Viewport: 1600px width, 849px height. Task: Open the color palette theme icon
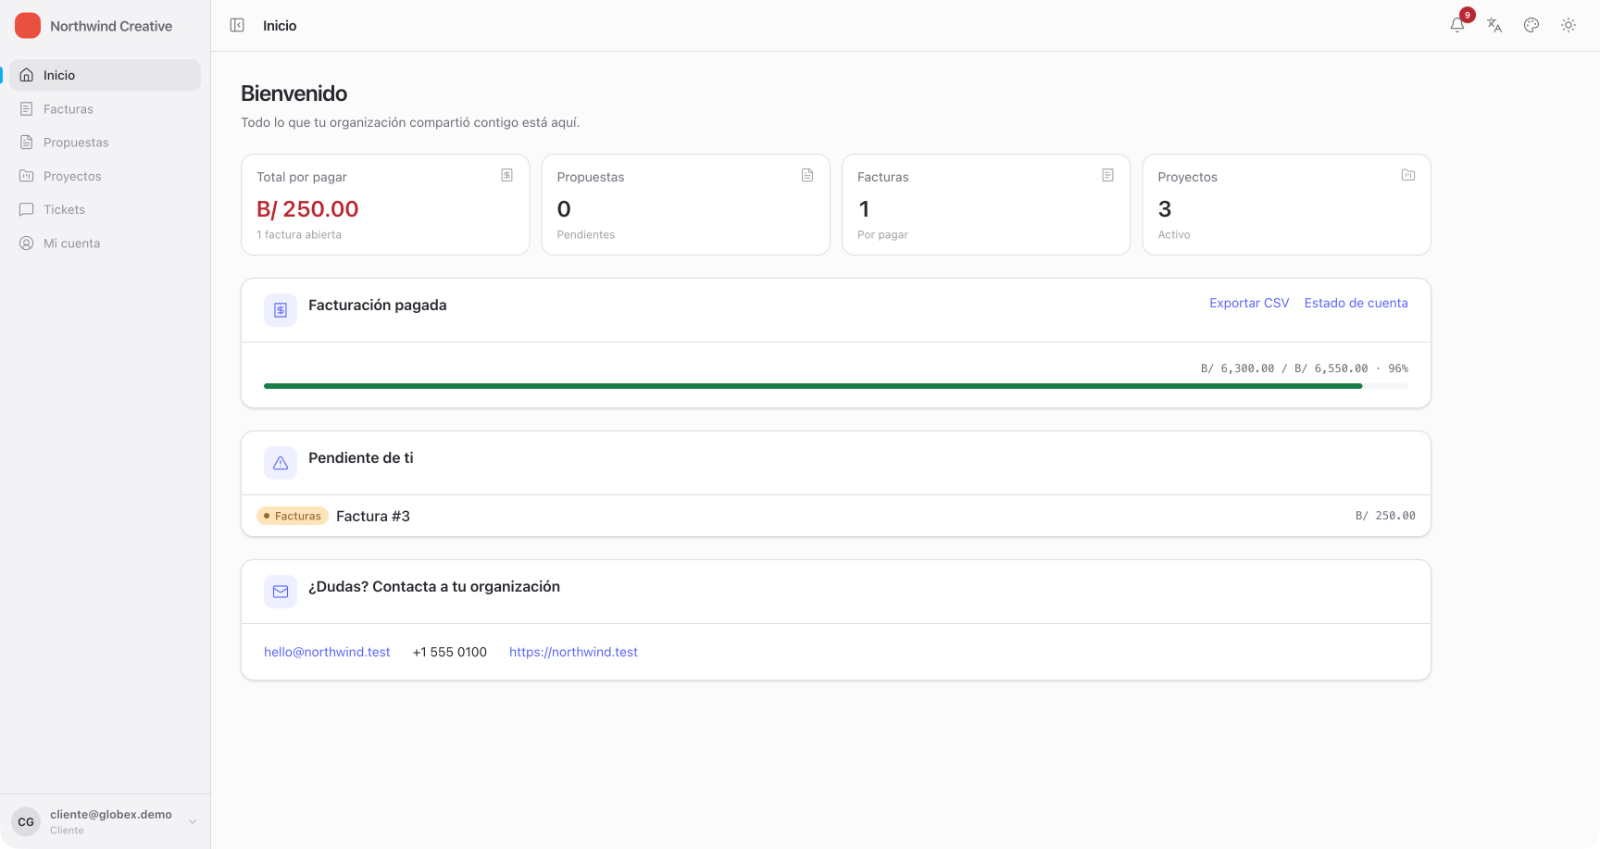1531,25
